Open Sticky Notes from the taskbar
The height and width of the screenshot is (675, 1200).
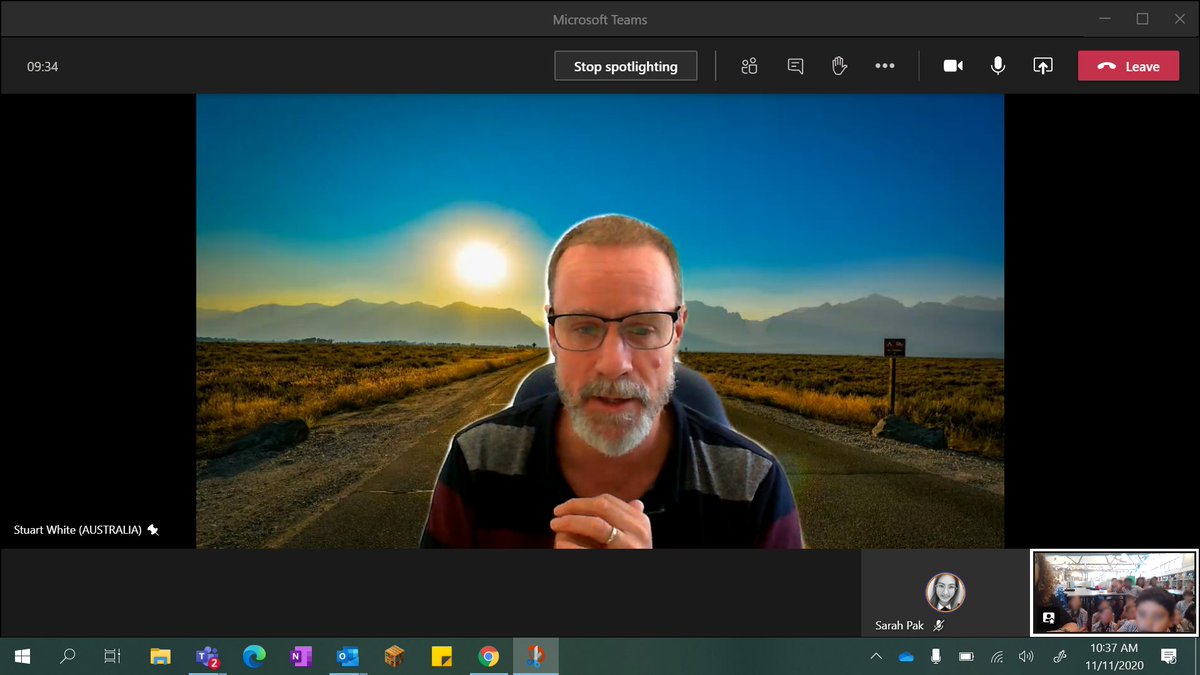pos(441,656)
